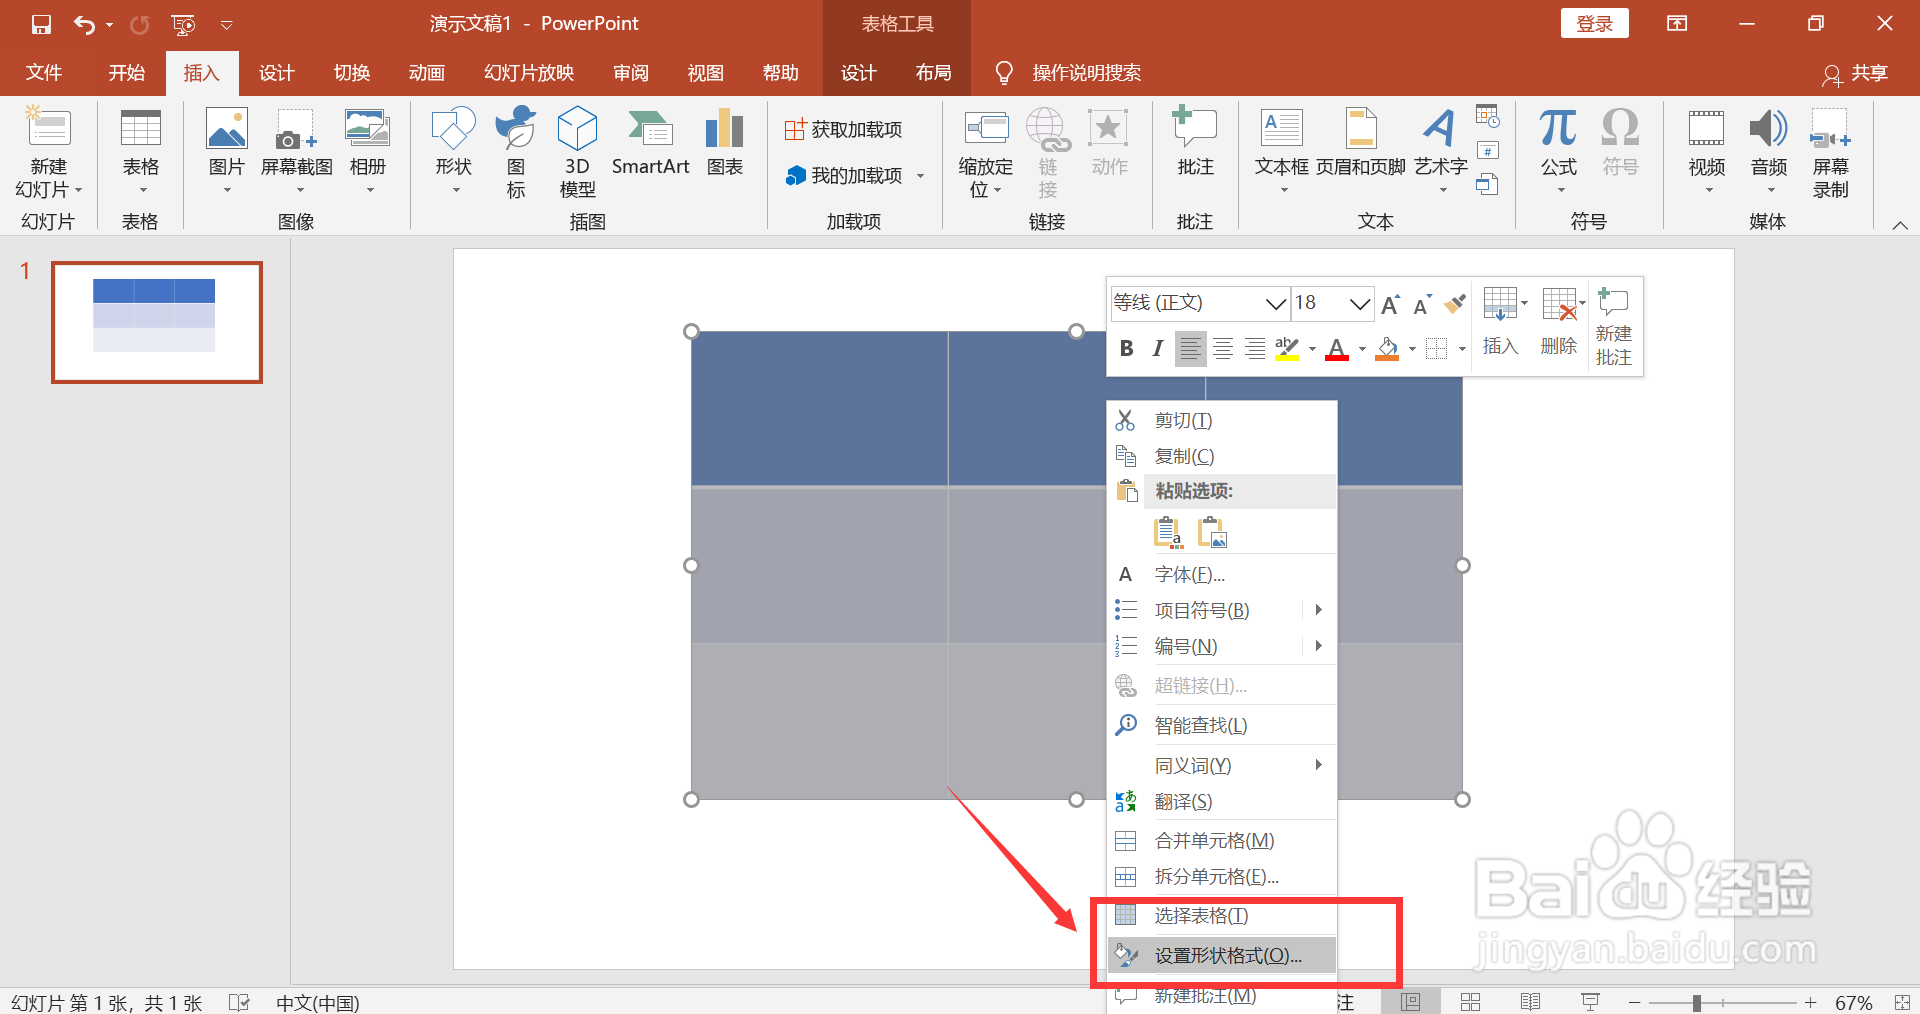Toggle bold in the mini toolbar
The height and width of the screenshot is (1014, 1920).
[x=1127, y=349]
